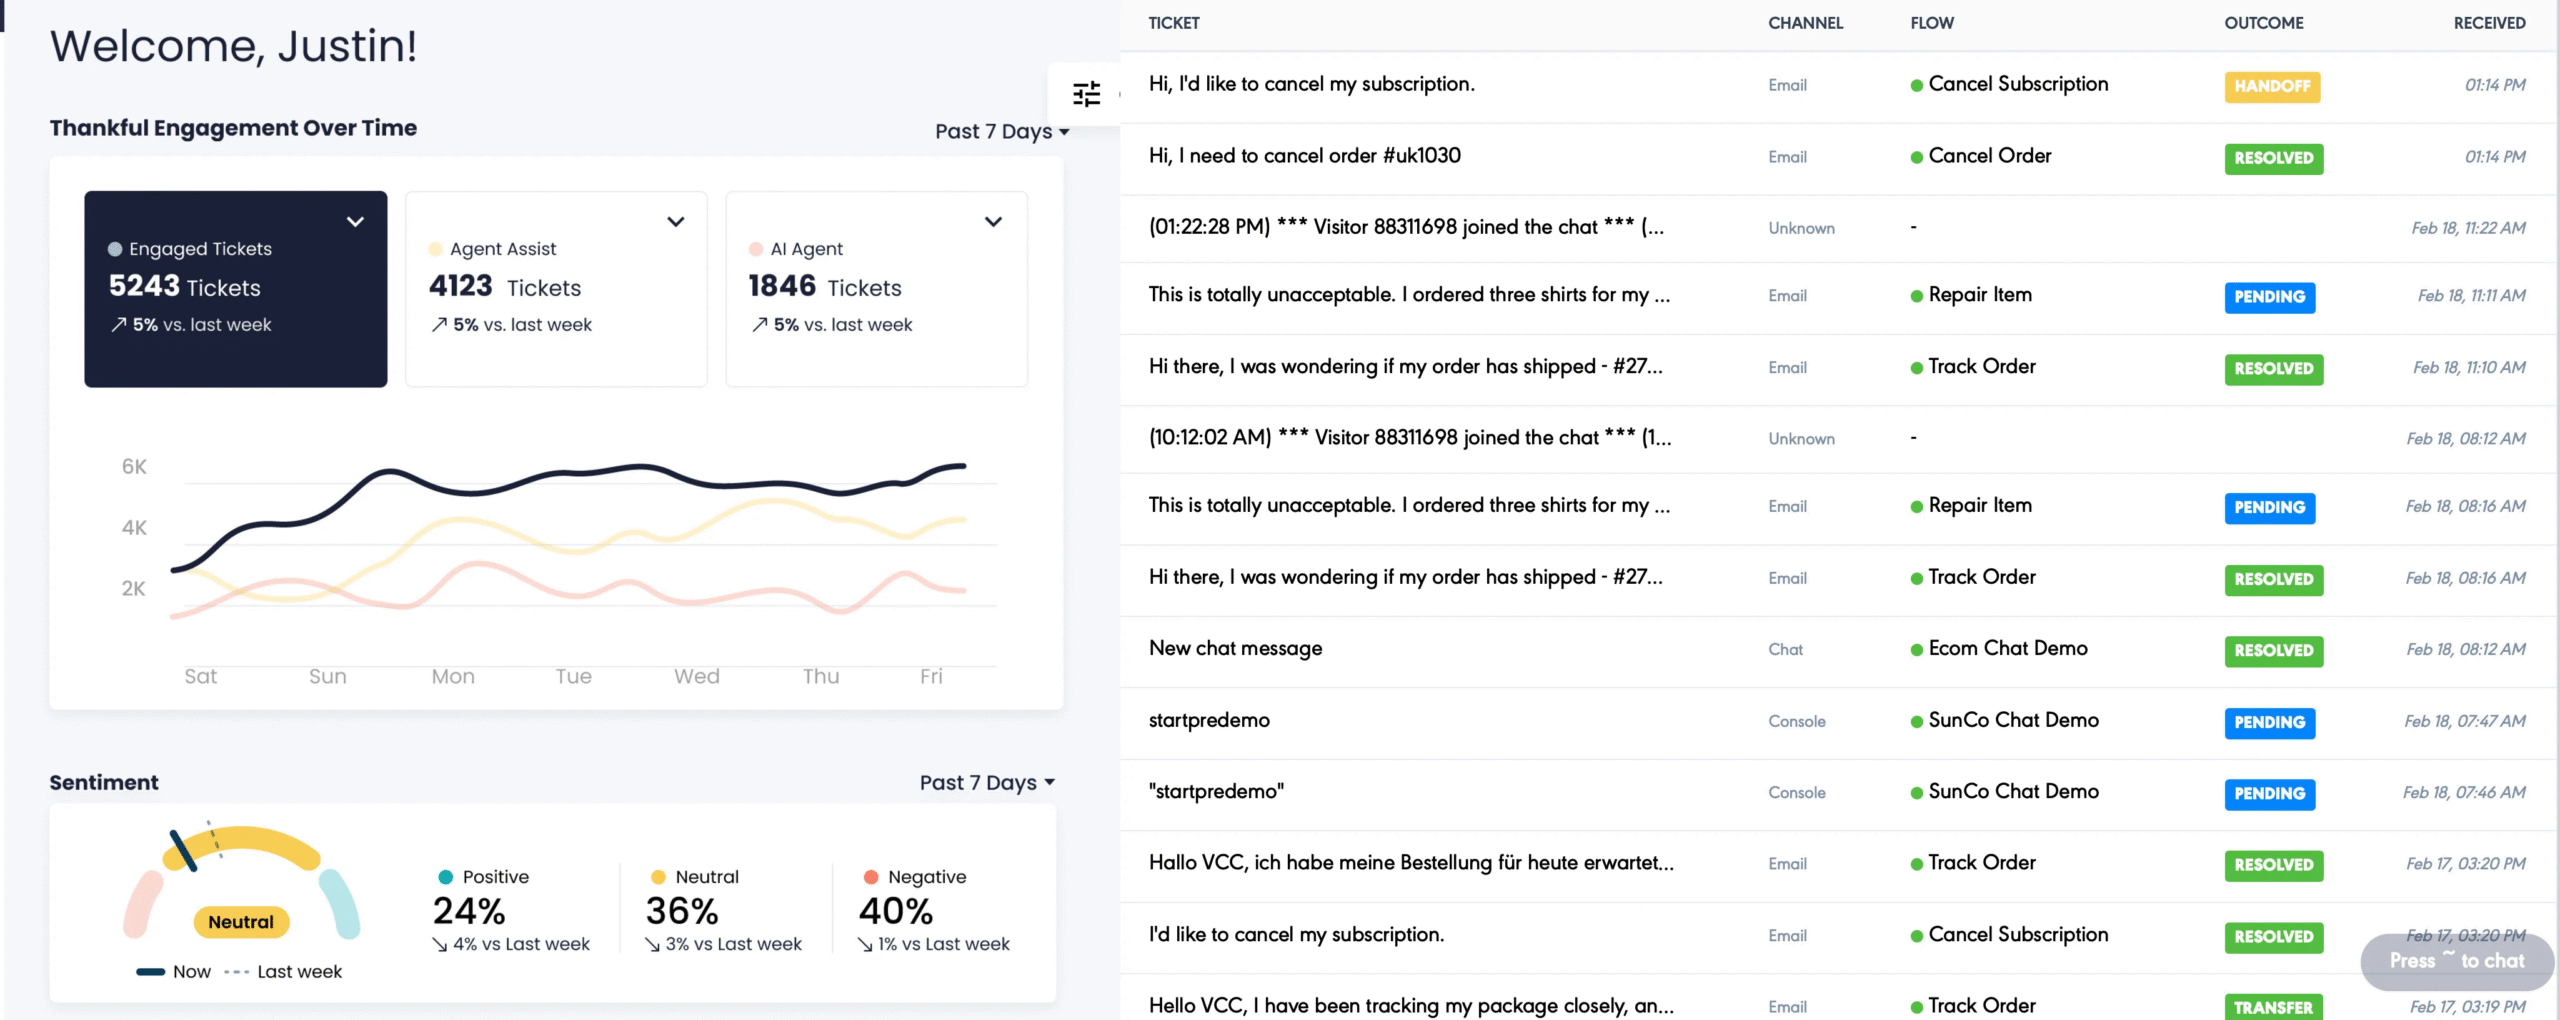This screenshot has height=1020, width=2560.
Task: Select the Engaged Tickets card
Action: 236,289
